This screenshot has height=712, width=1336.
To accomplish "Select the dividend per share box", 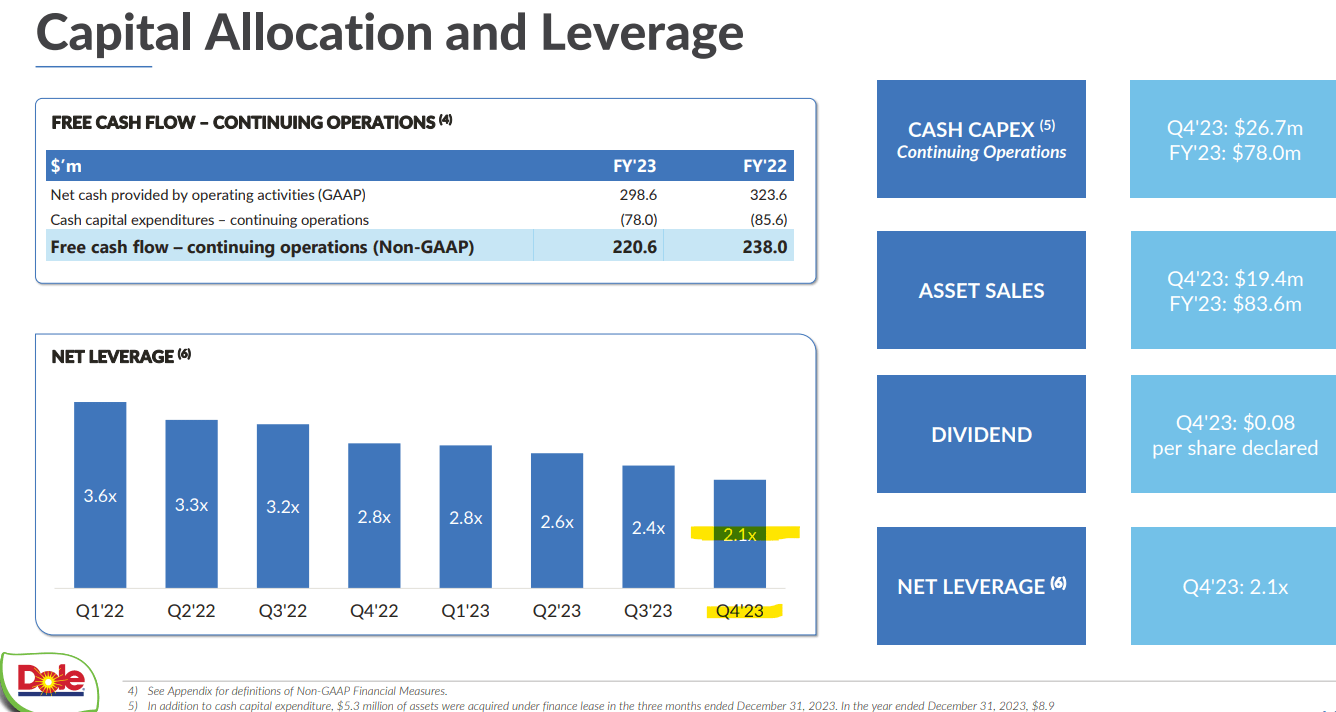I will 1232,434.
